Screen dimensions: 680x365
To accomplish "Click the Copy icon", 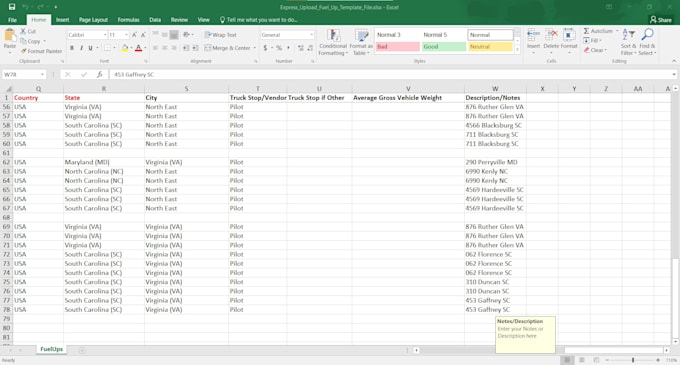I will (x=23, y=41).
